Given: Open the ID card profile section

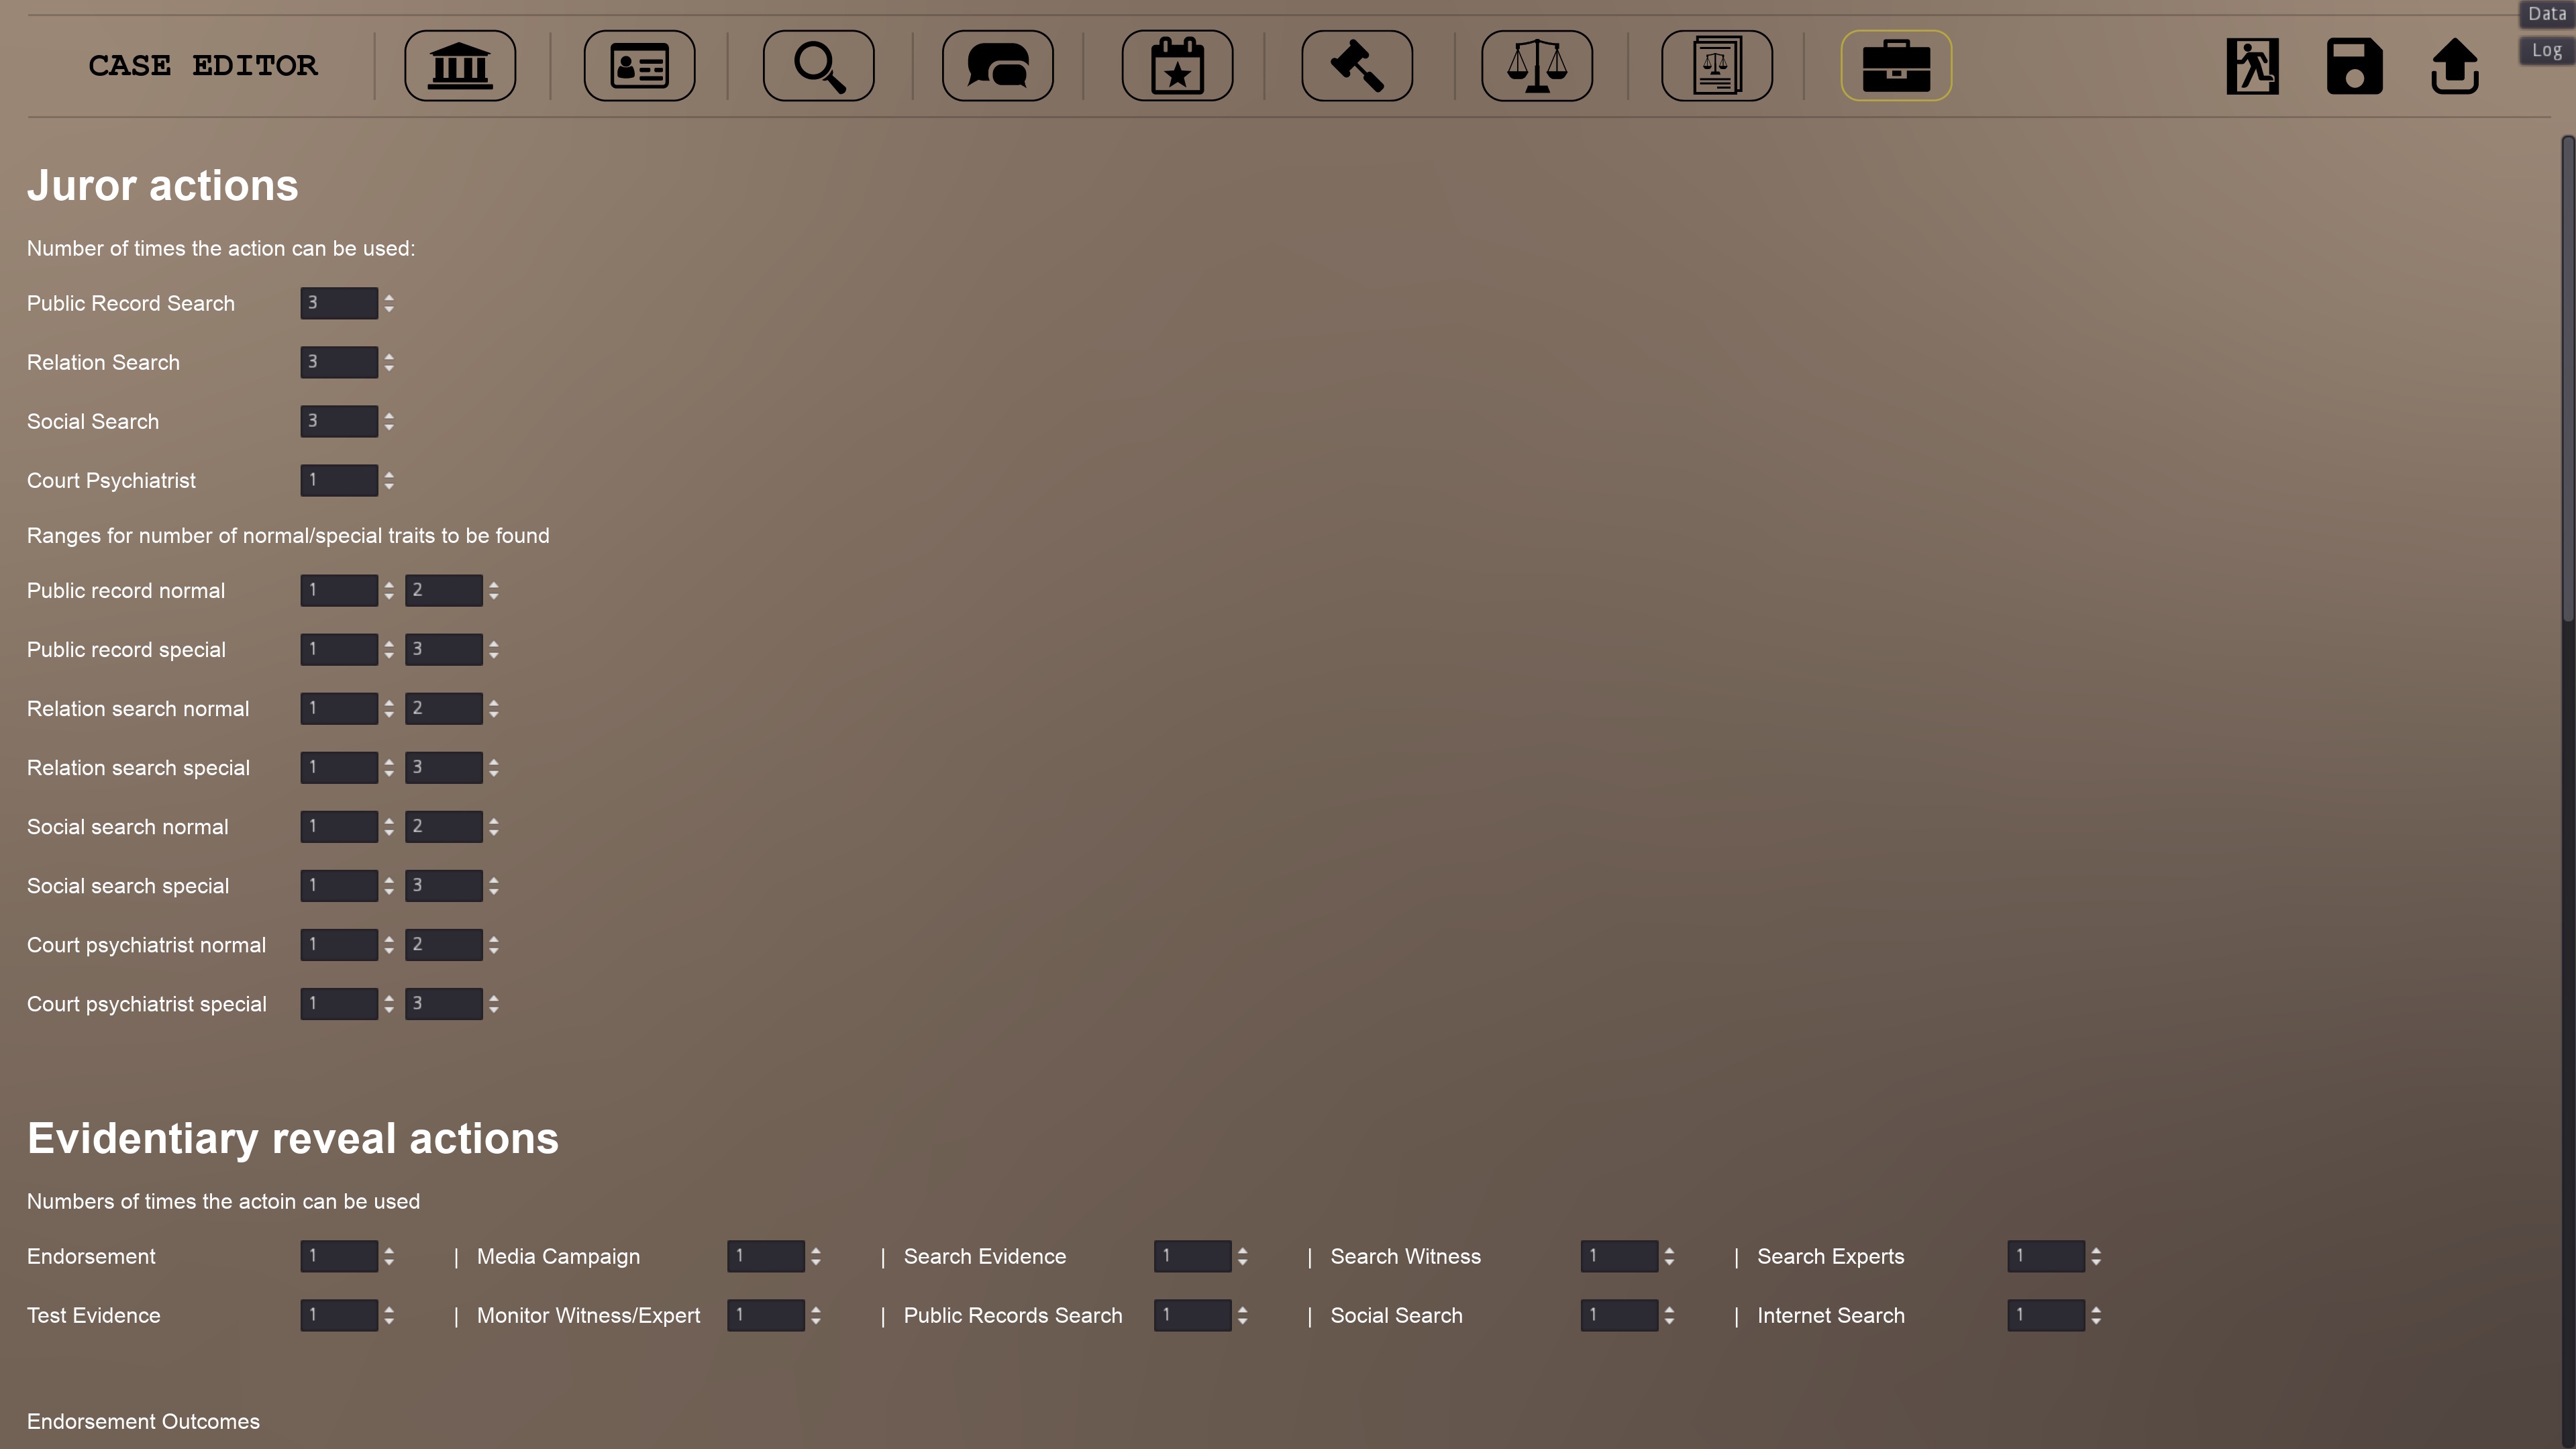Looking at the screenshot, I should point(639,66).
